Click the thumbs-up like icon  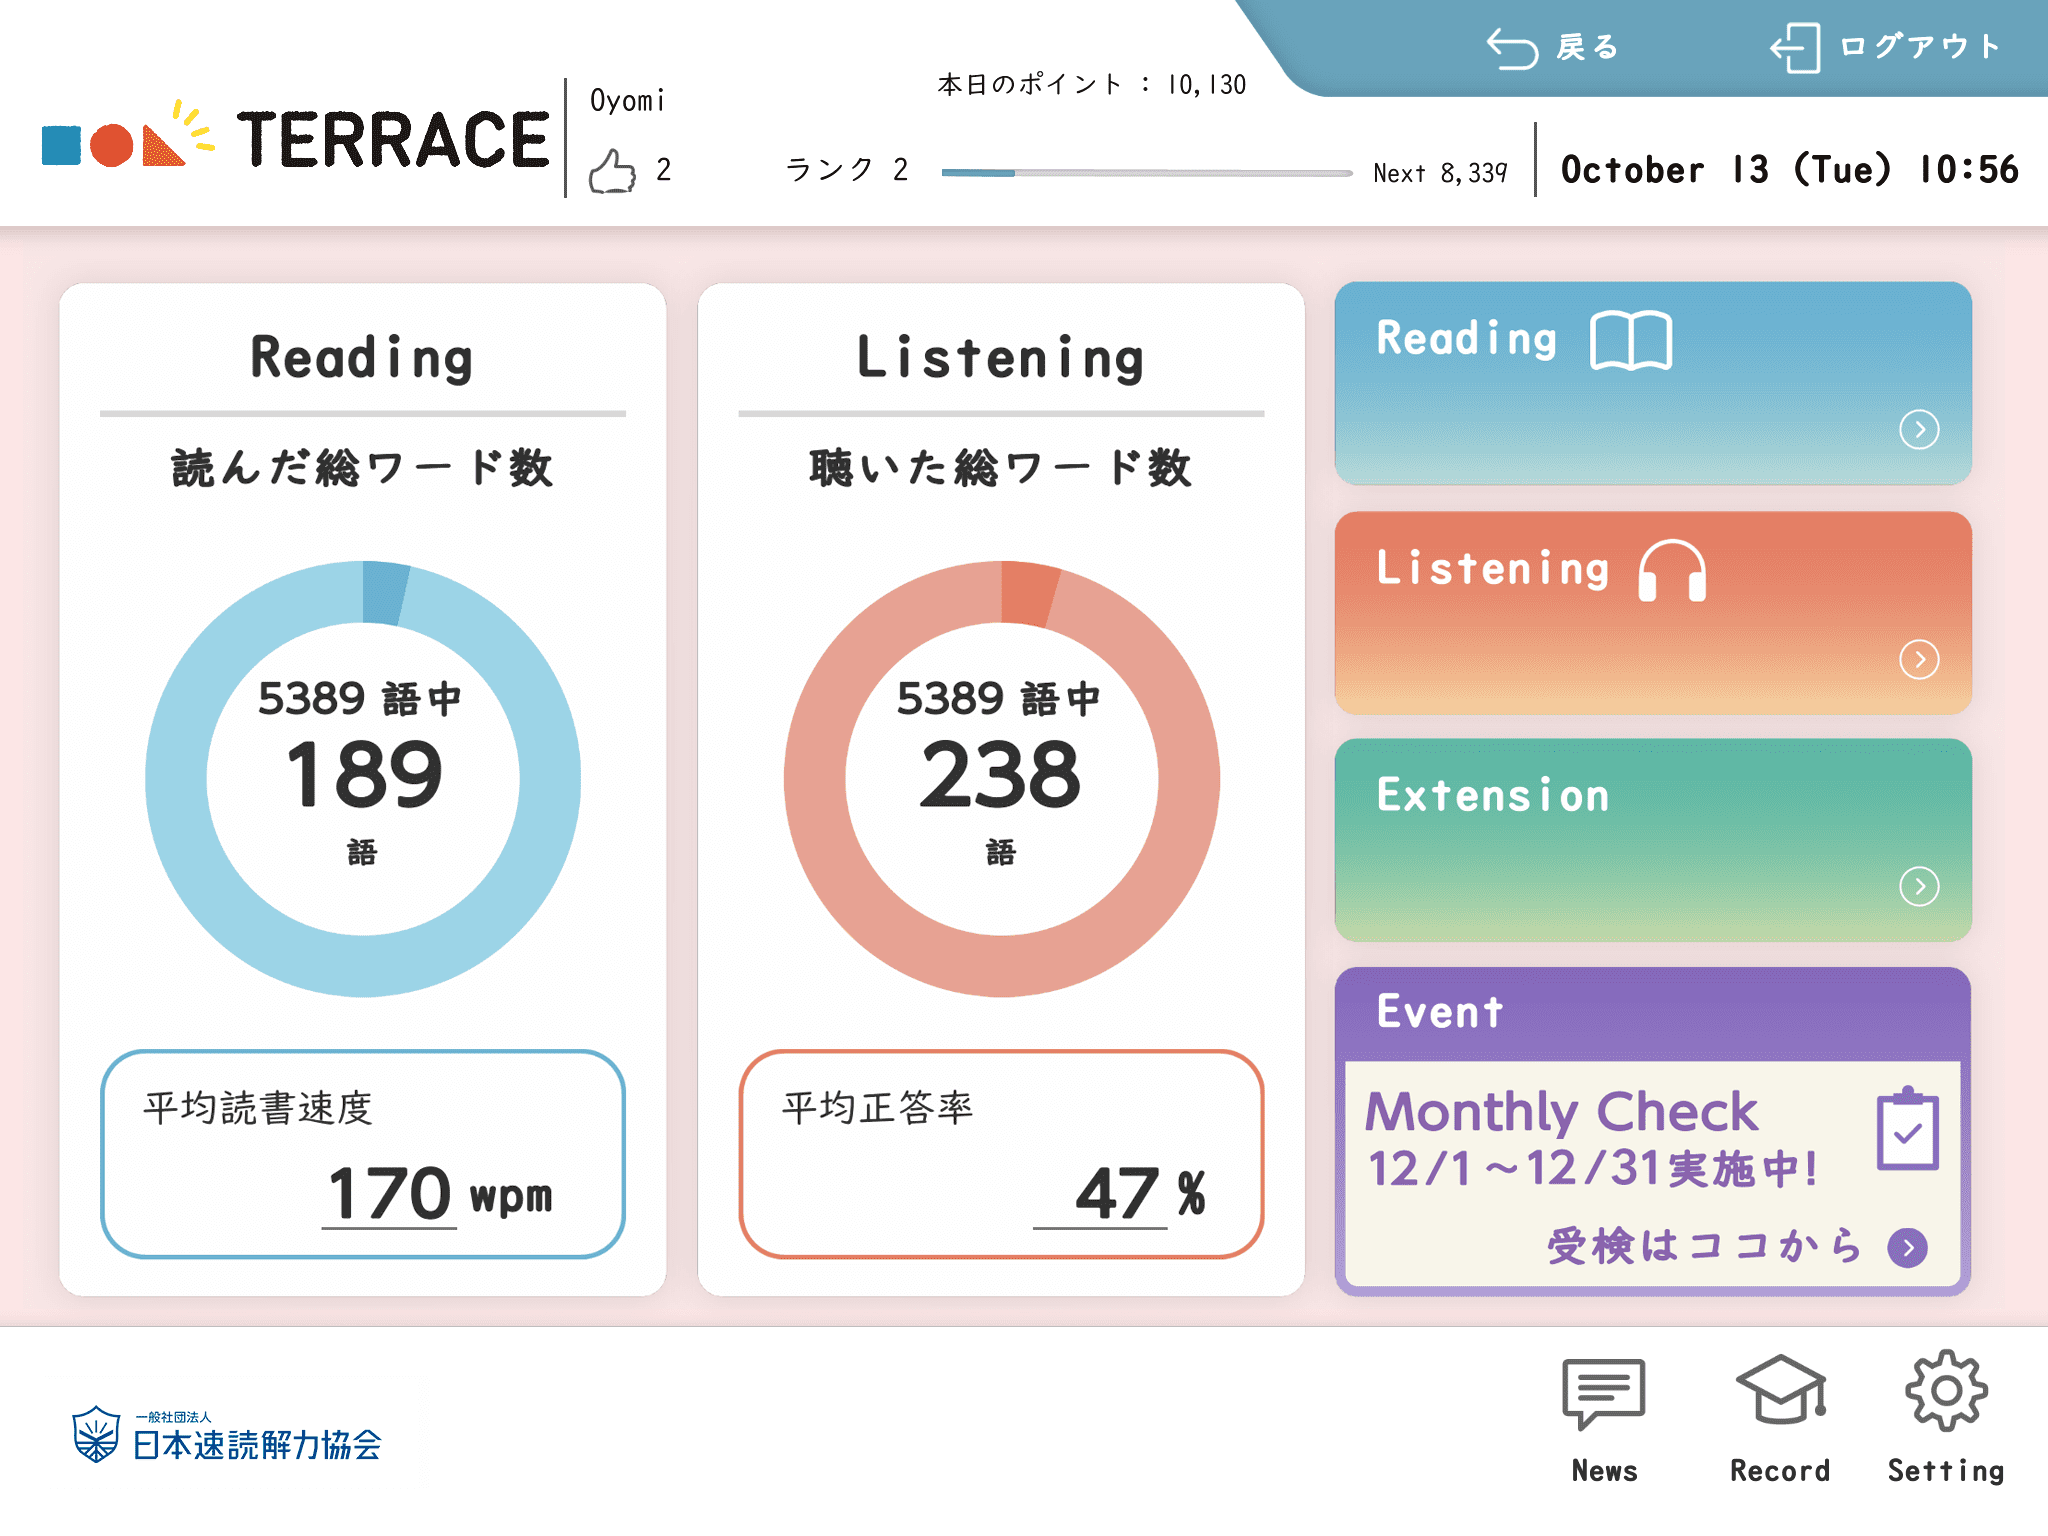tap(612, 171)
